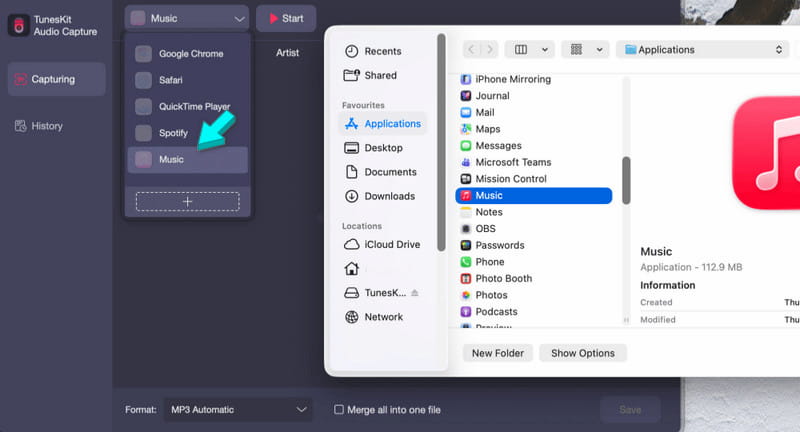The width and height of the screenshot is (800, 432).
Task: Select the Podcasts app
Action: (533, 312)
